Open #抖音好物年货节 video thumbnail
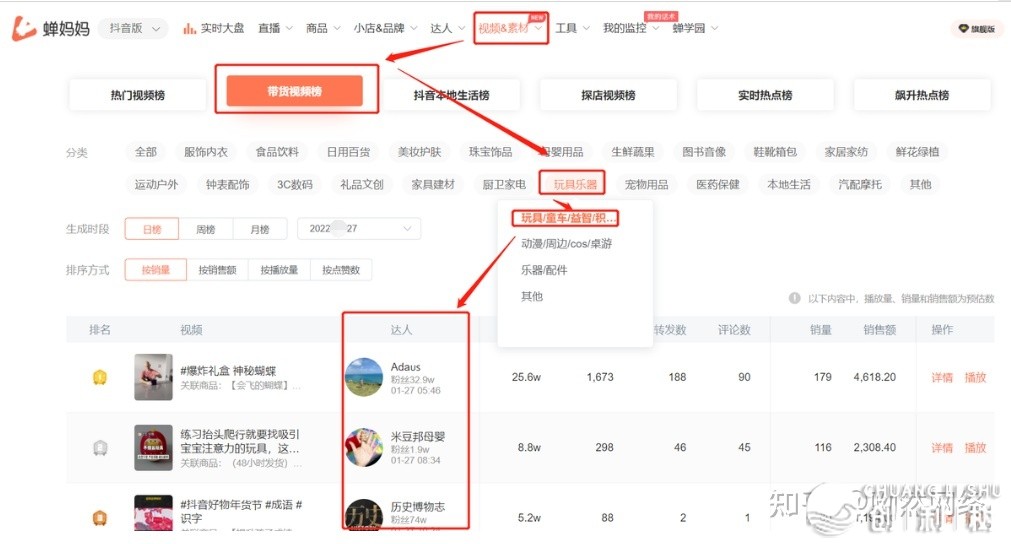 [153, 512]
